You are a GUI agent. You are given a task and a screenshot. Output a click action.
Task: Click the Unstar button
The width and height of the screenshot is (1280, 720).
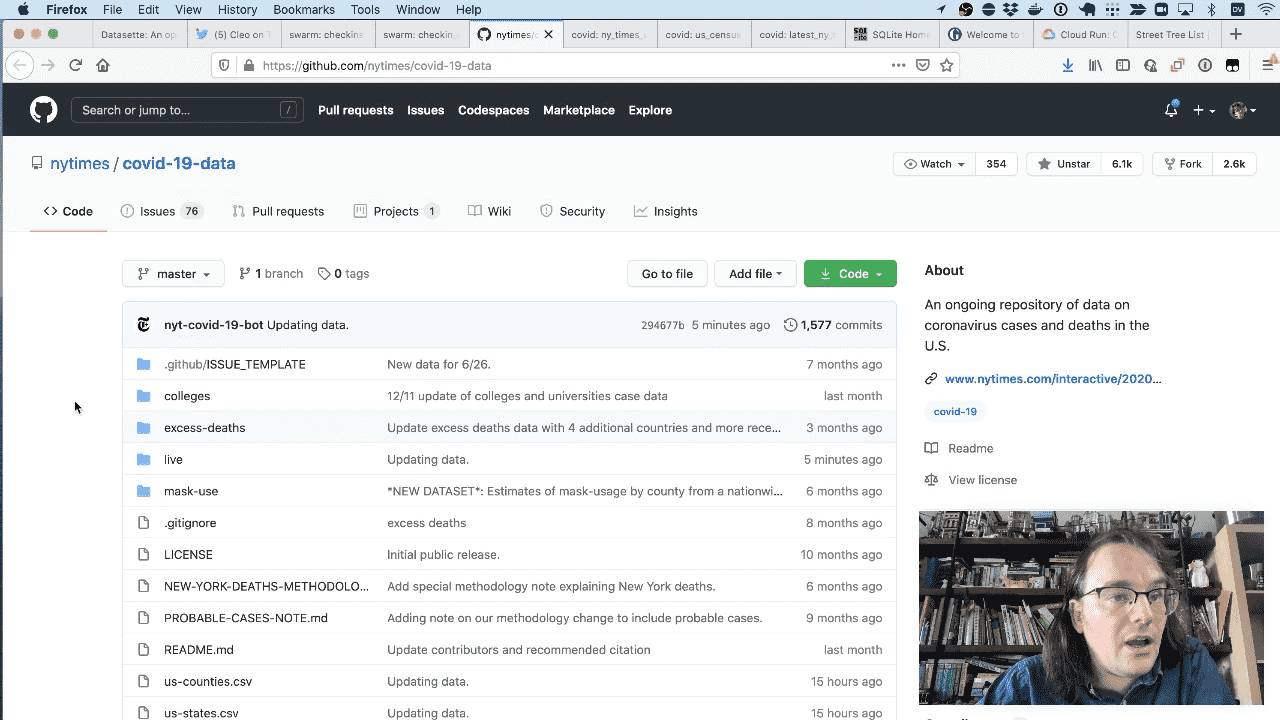(1064, 164)
